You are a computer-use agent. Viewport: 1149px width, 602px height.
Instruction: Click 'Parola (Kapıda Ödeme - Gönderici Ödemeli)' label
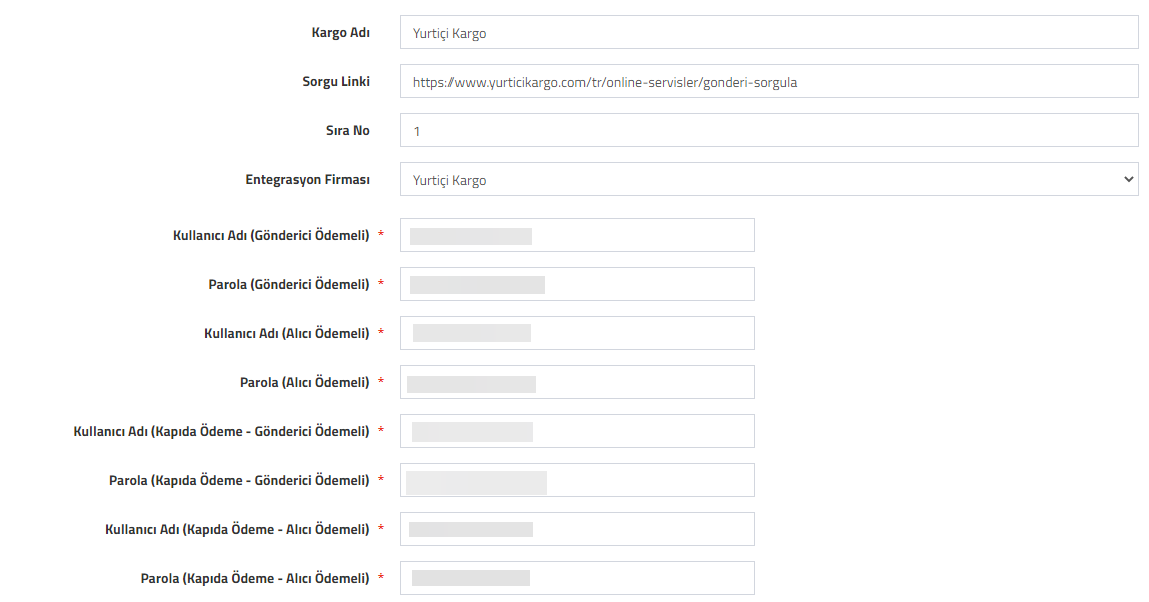239,481
